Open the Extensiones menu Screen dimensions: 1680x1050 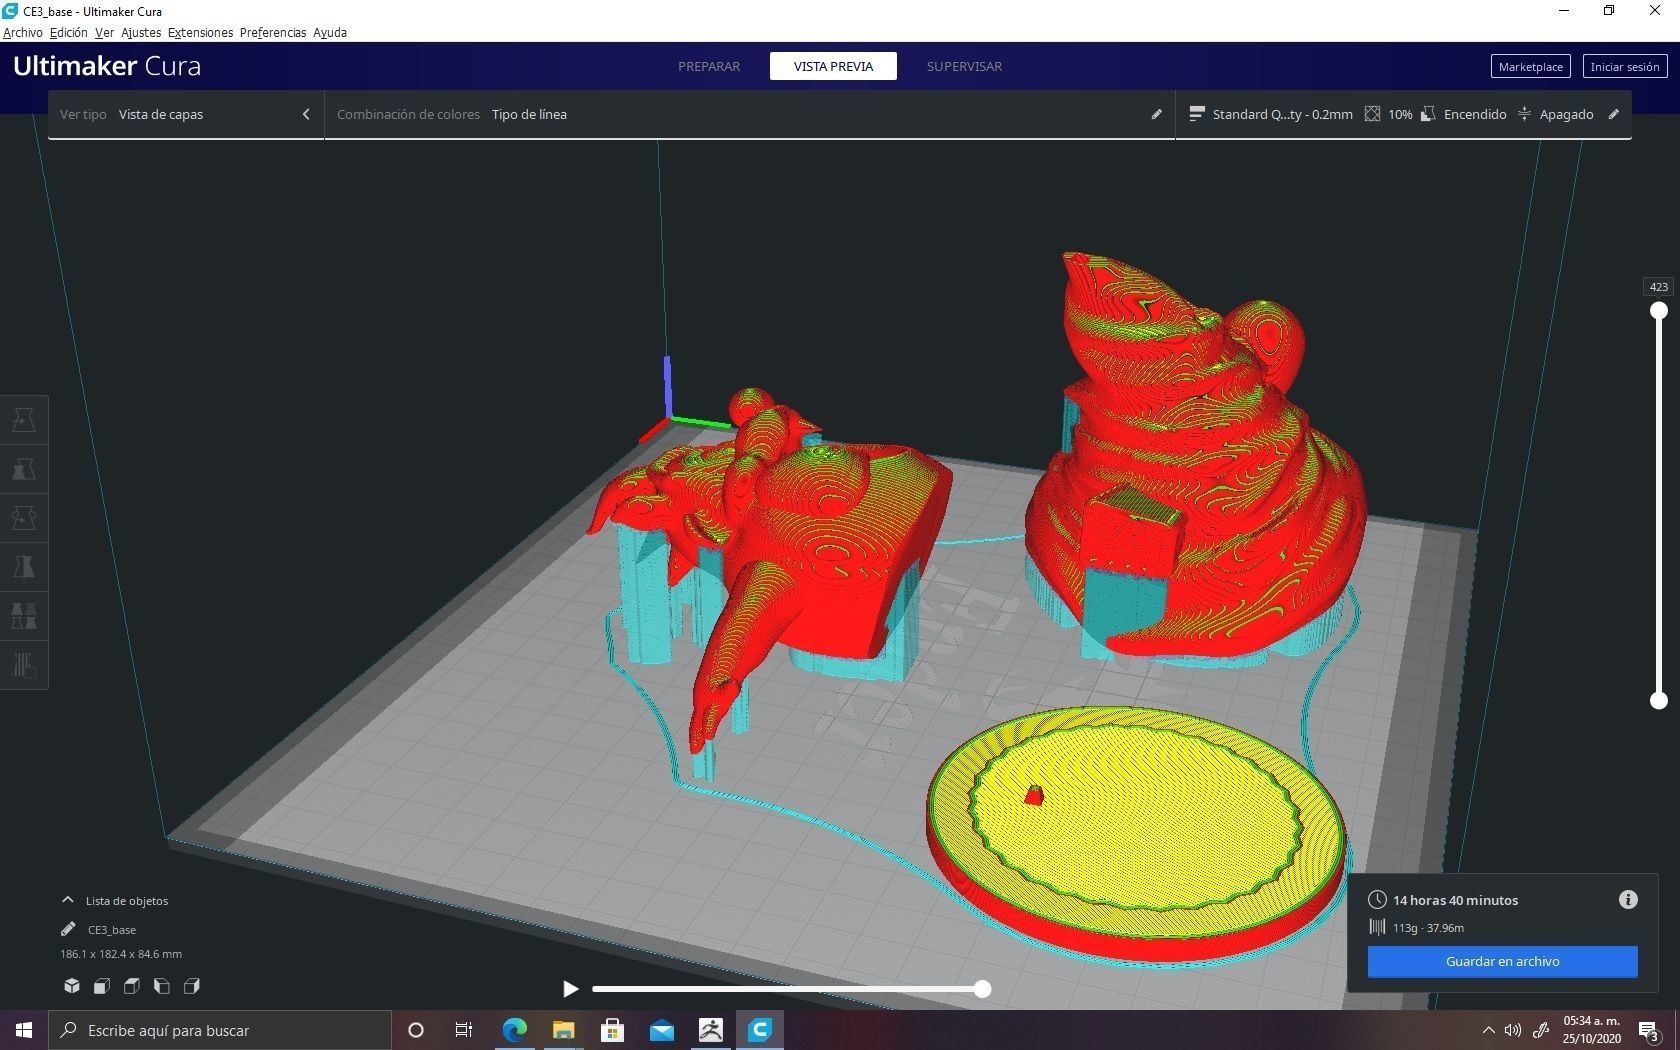[x=200, y=32]
